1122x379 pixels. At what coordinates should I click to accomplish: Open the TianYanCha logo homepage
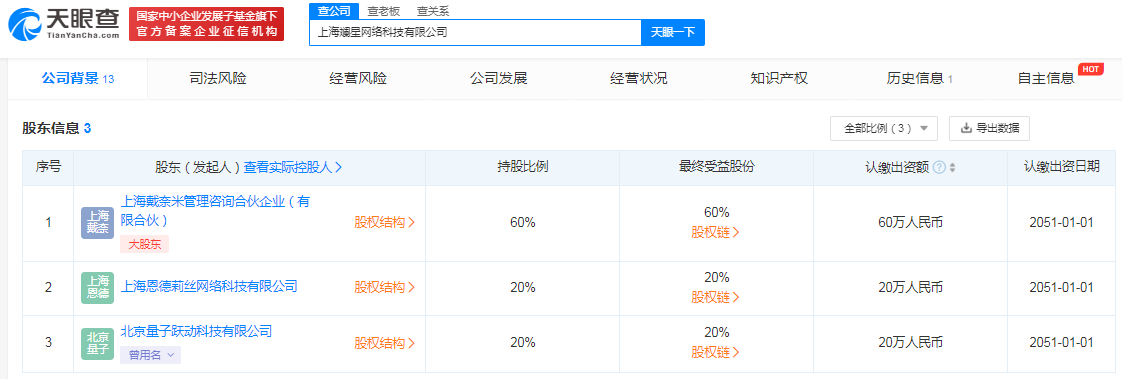64,25
